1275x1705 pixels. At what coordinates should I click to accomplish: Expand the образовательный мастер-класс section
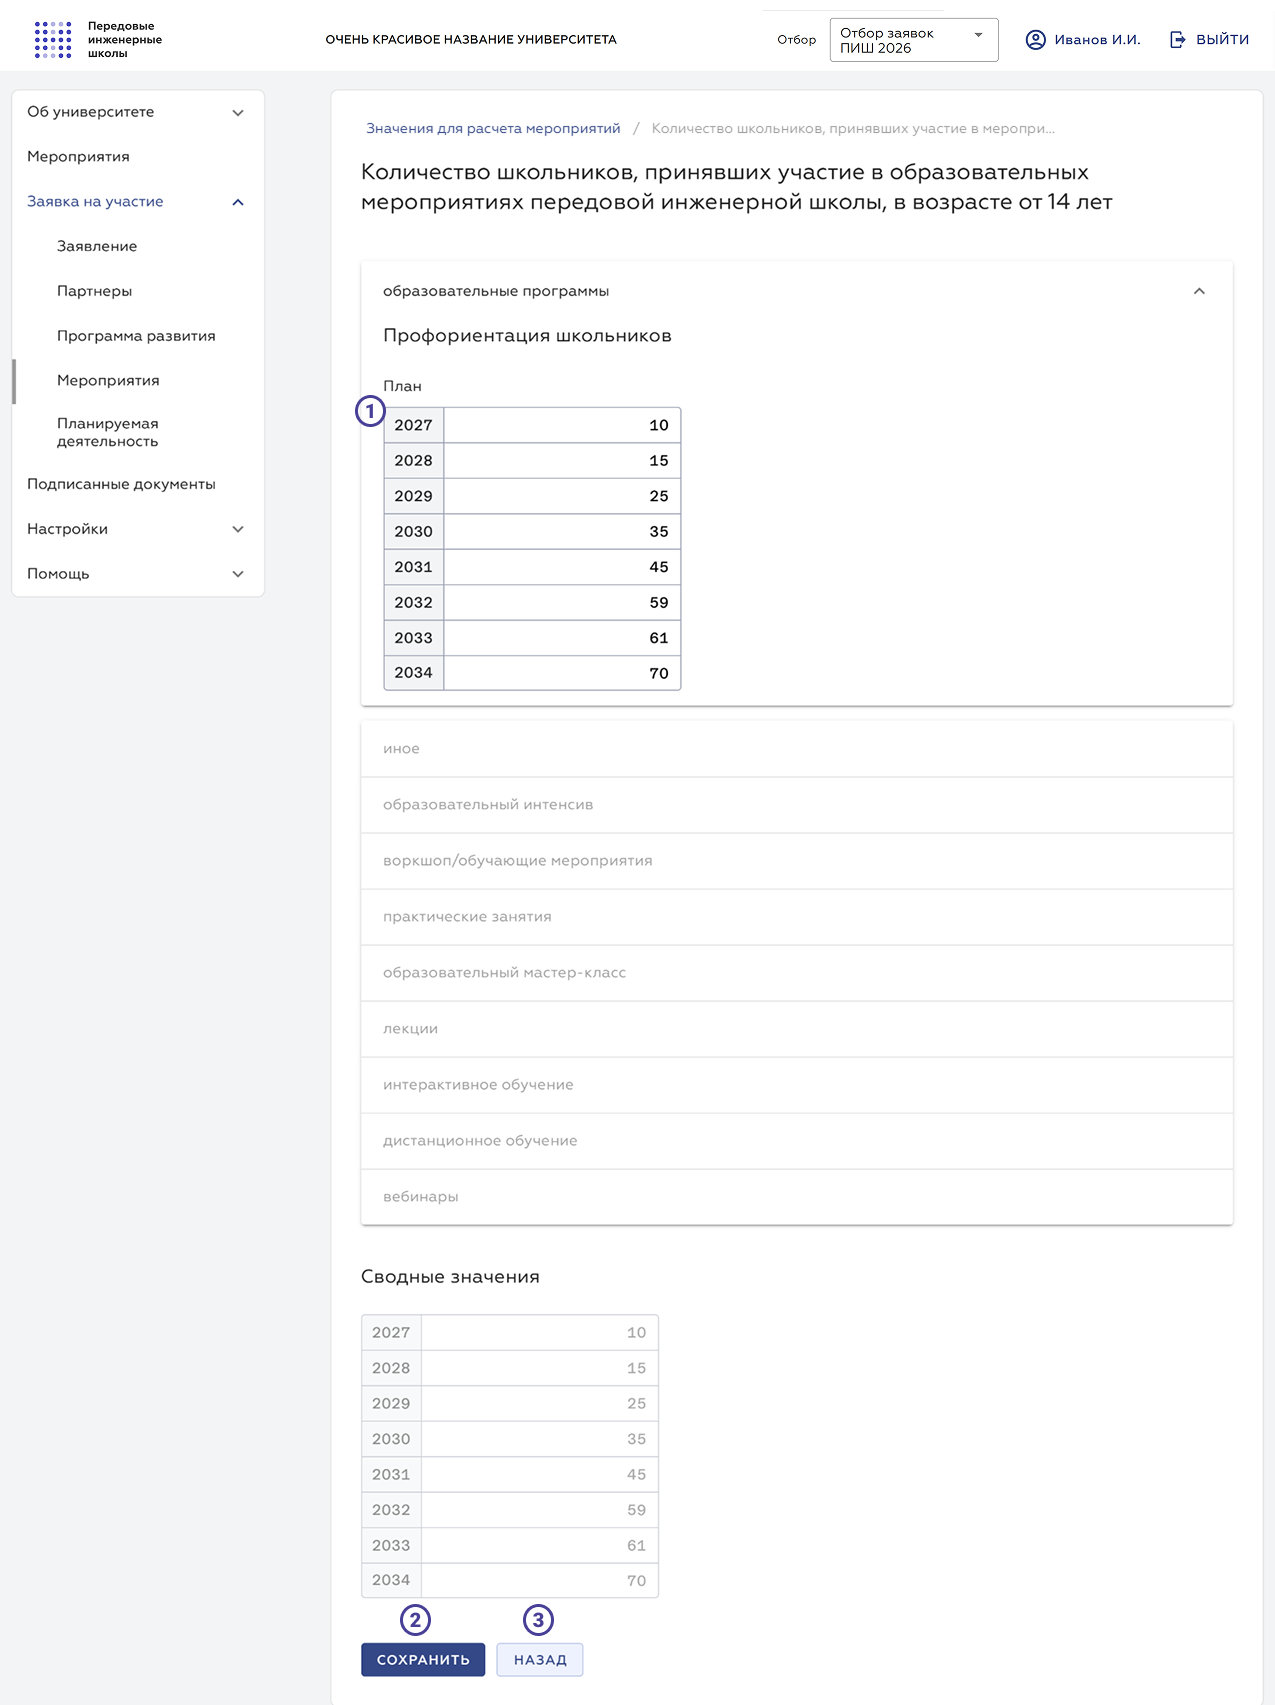pos(797,973)
